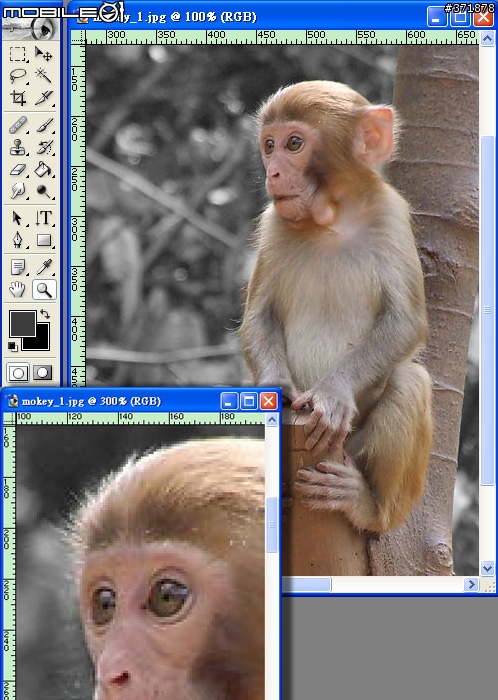Click the Adobe Online eye icon atop toolbox
498x700 pixels.
32,29
